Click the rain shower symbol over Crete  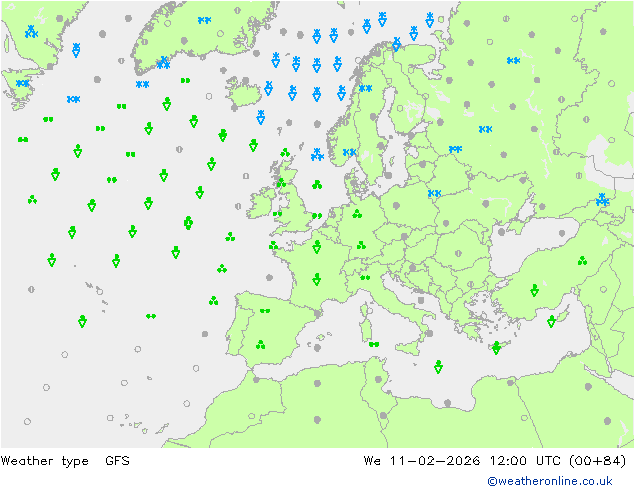click(496, 348)
